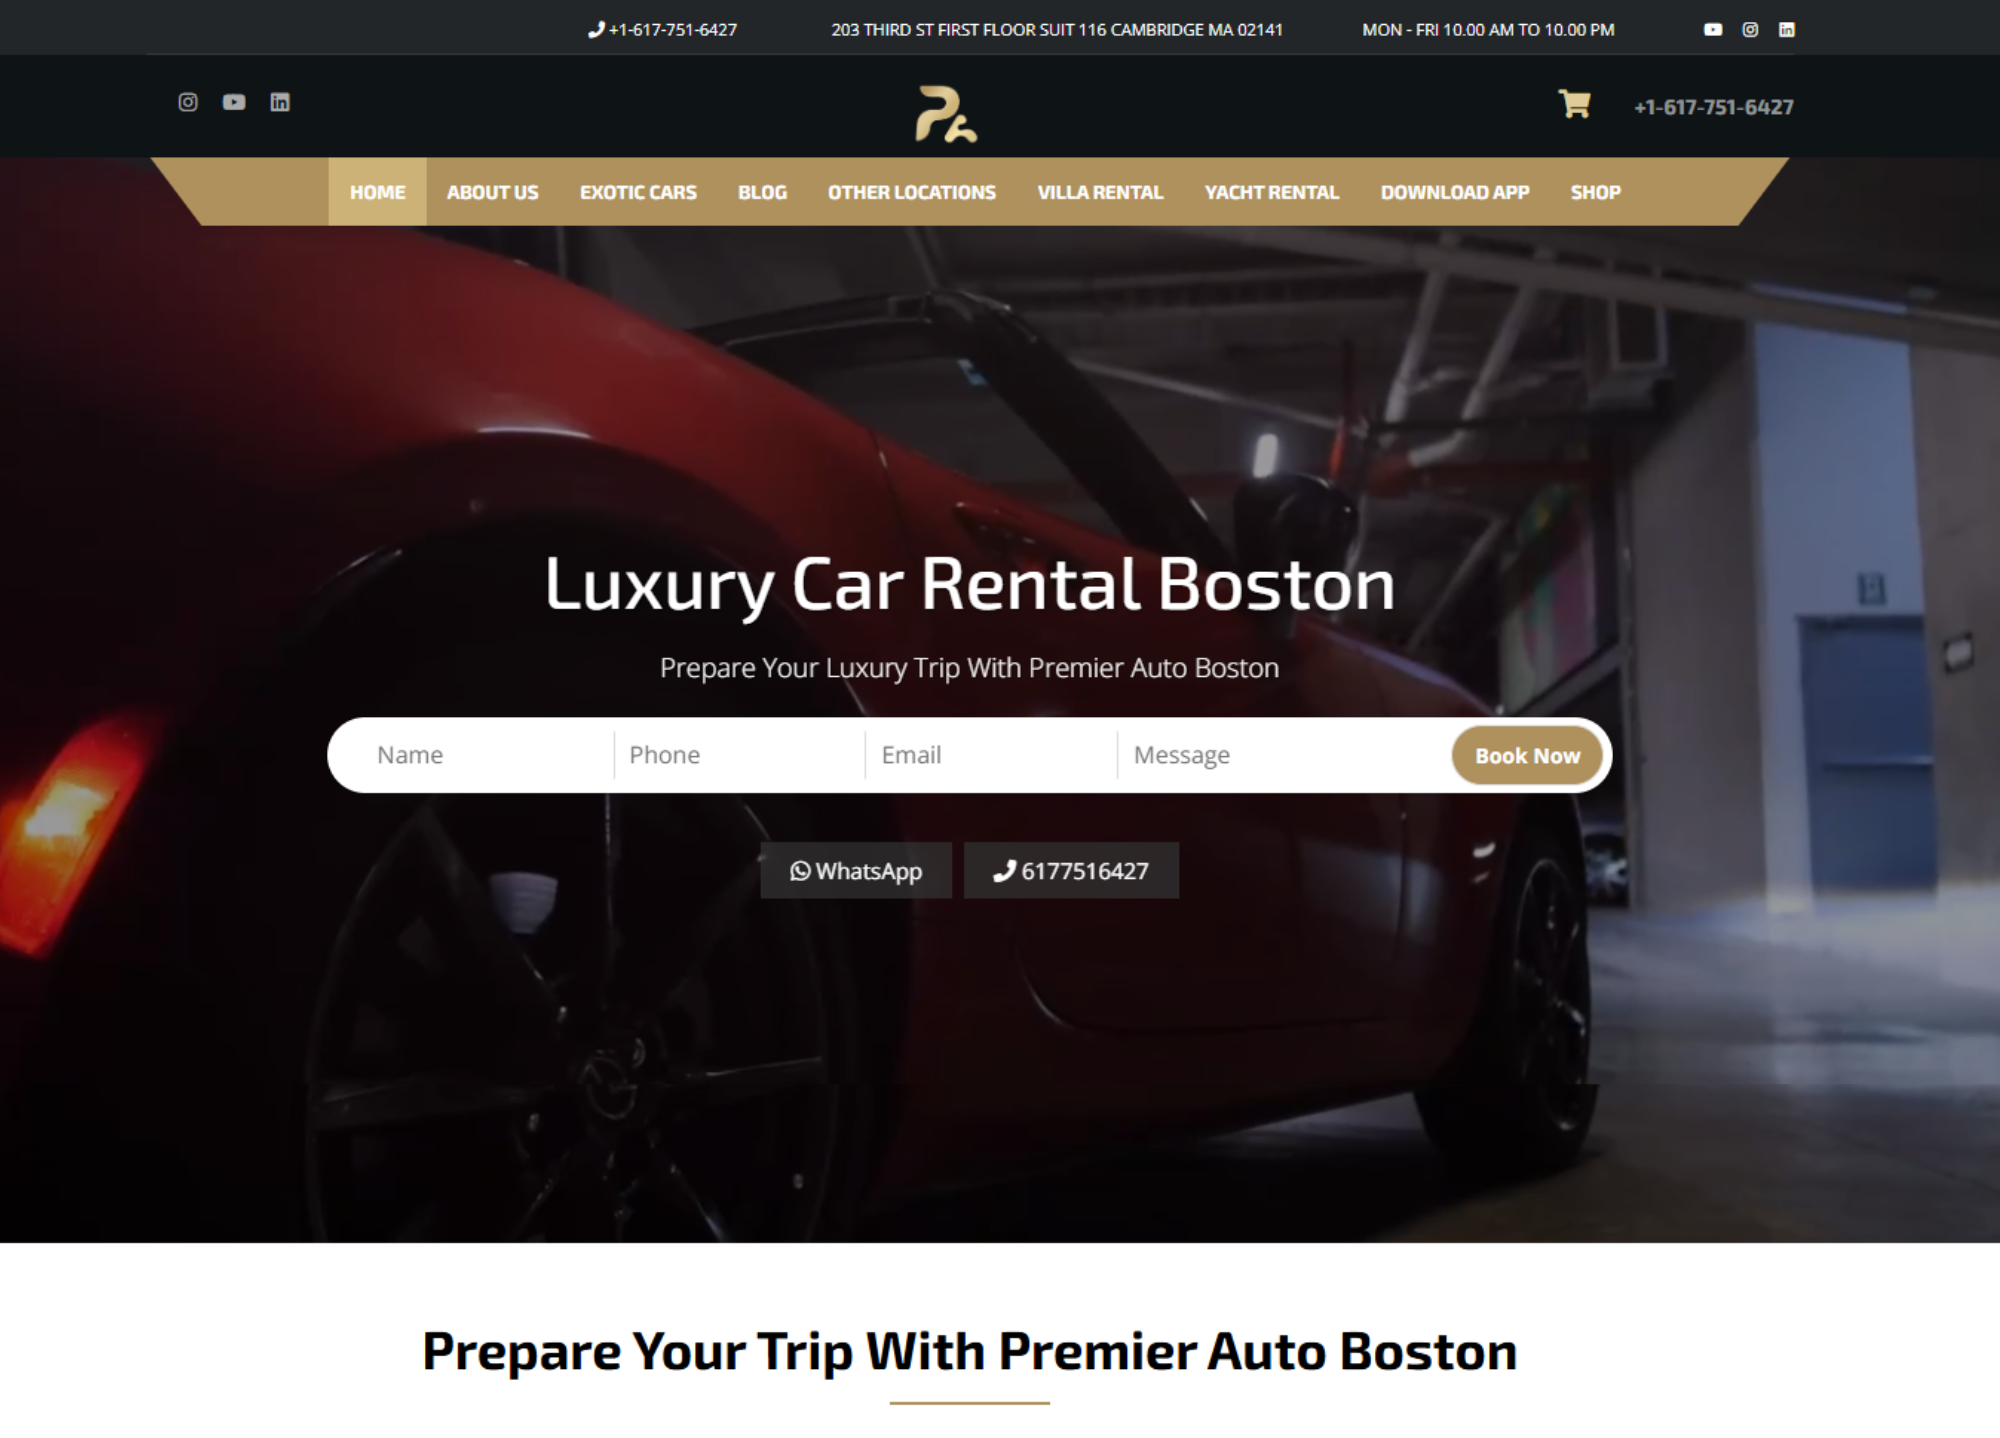Call via the 6177516427 button

(1071, 871)
